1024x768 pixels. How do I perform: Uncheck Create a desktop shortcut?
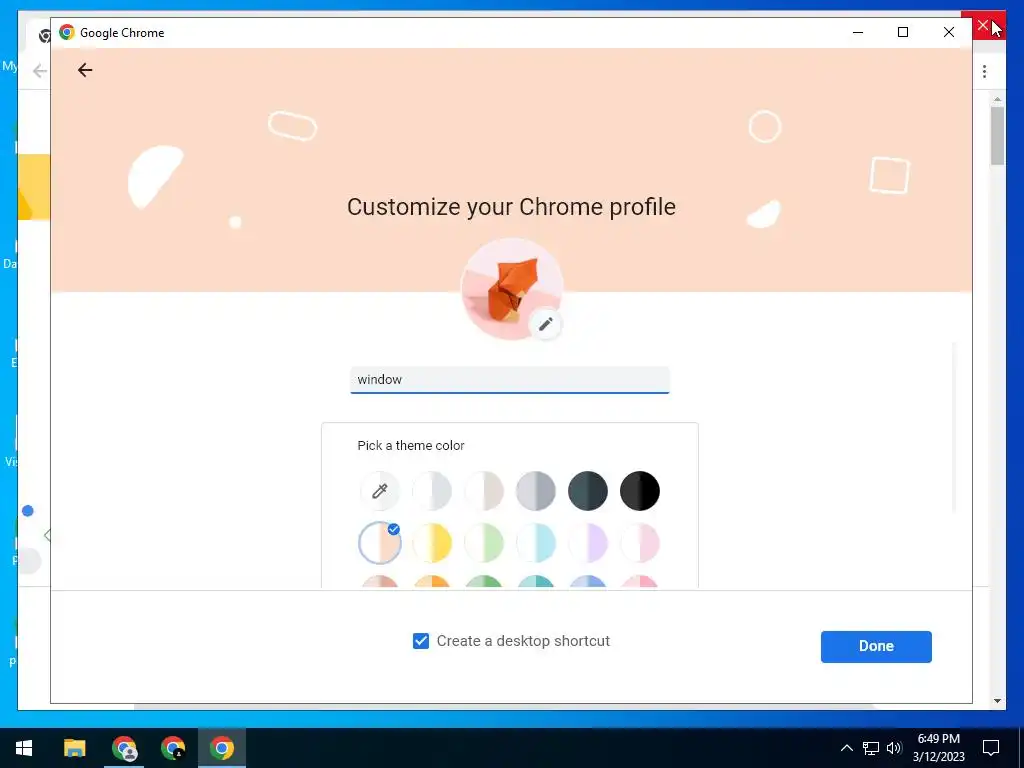click(421, 641)
